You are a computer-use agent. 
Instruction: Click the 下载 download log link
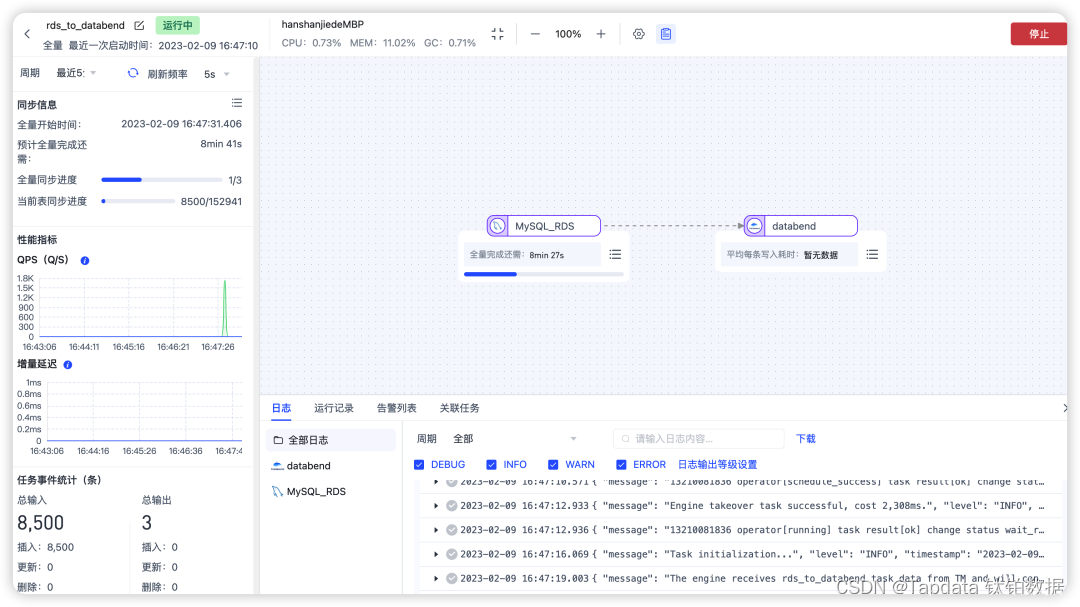(x=805, y=439)
